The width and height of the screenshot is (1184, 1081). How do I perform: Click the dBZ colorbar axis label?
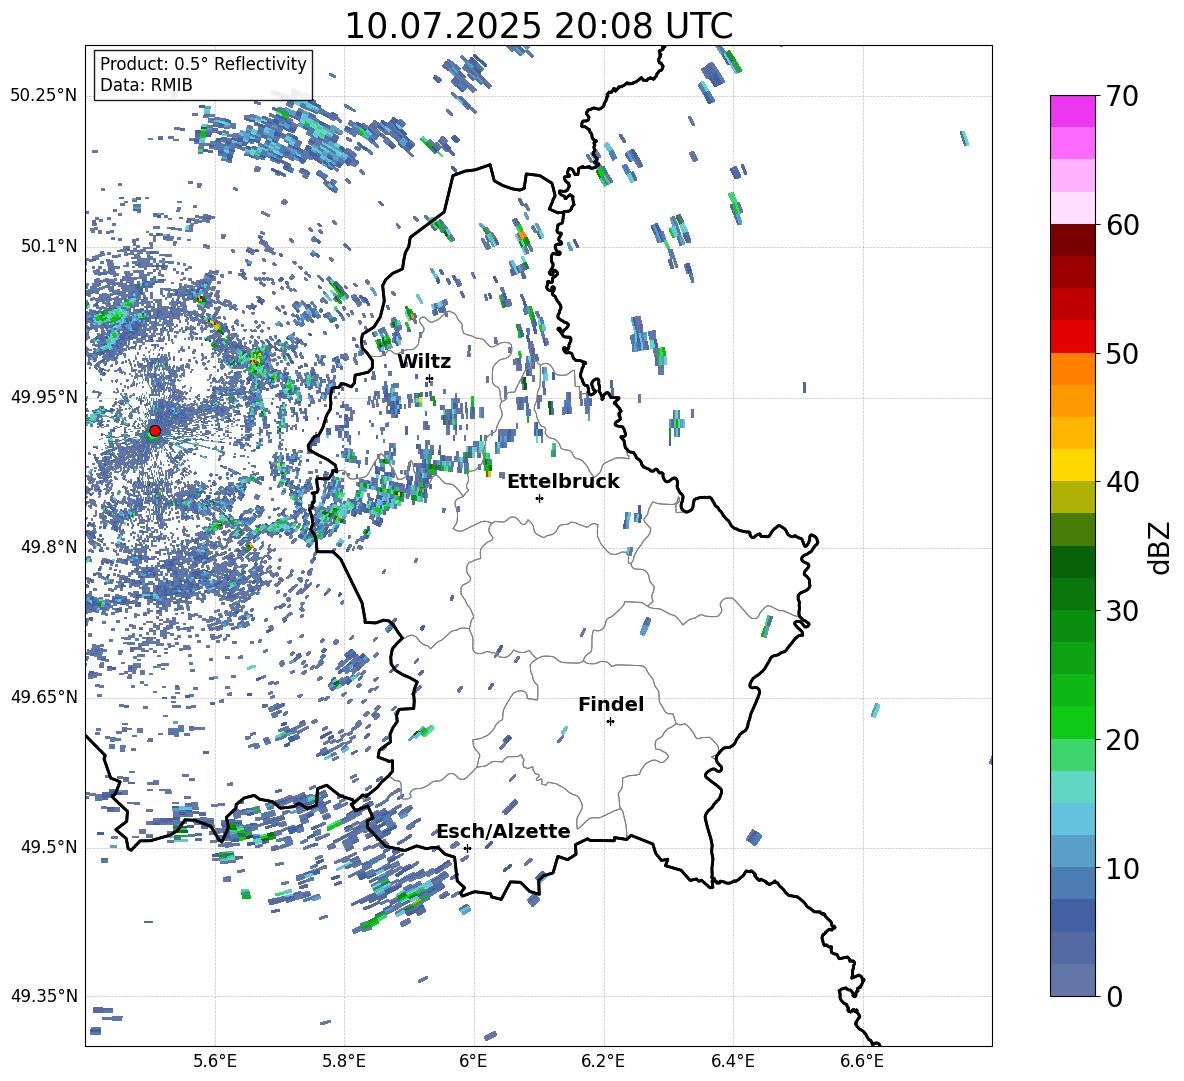(1161, 547)
